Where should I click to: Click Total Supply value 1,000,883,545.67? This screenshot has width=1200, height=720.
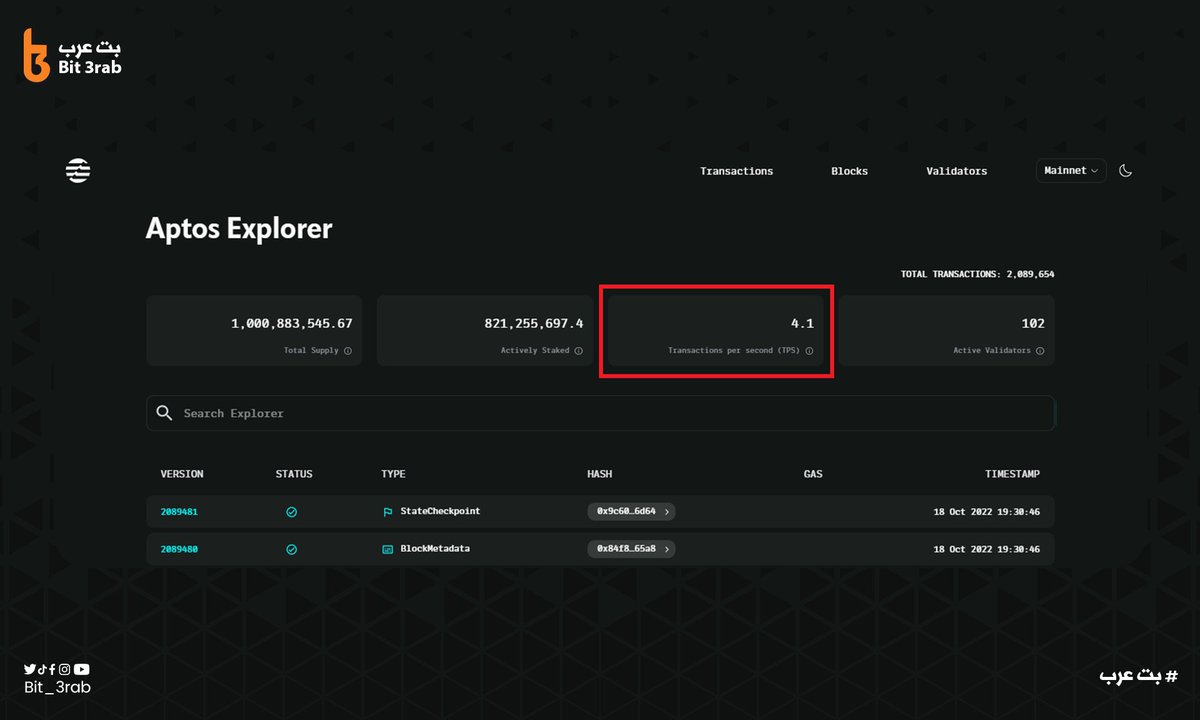pyautogui.click(x=291, y=324)
